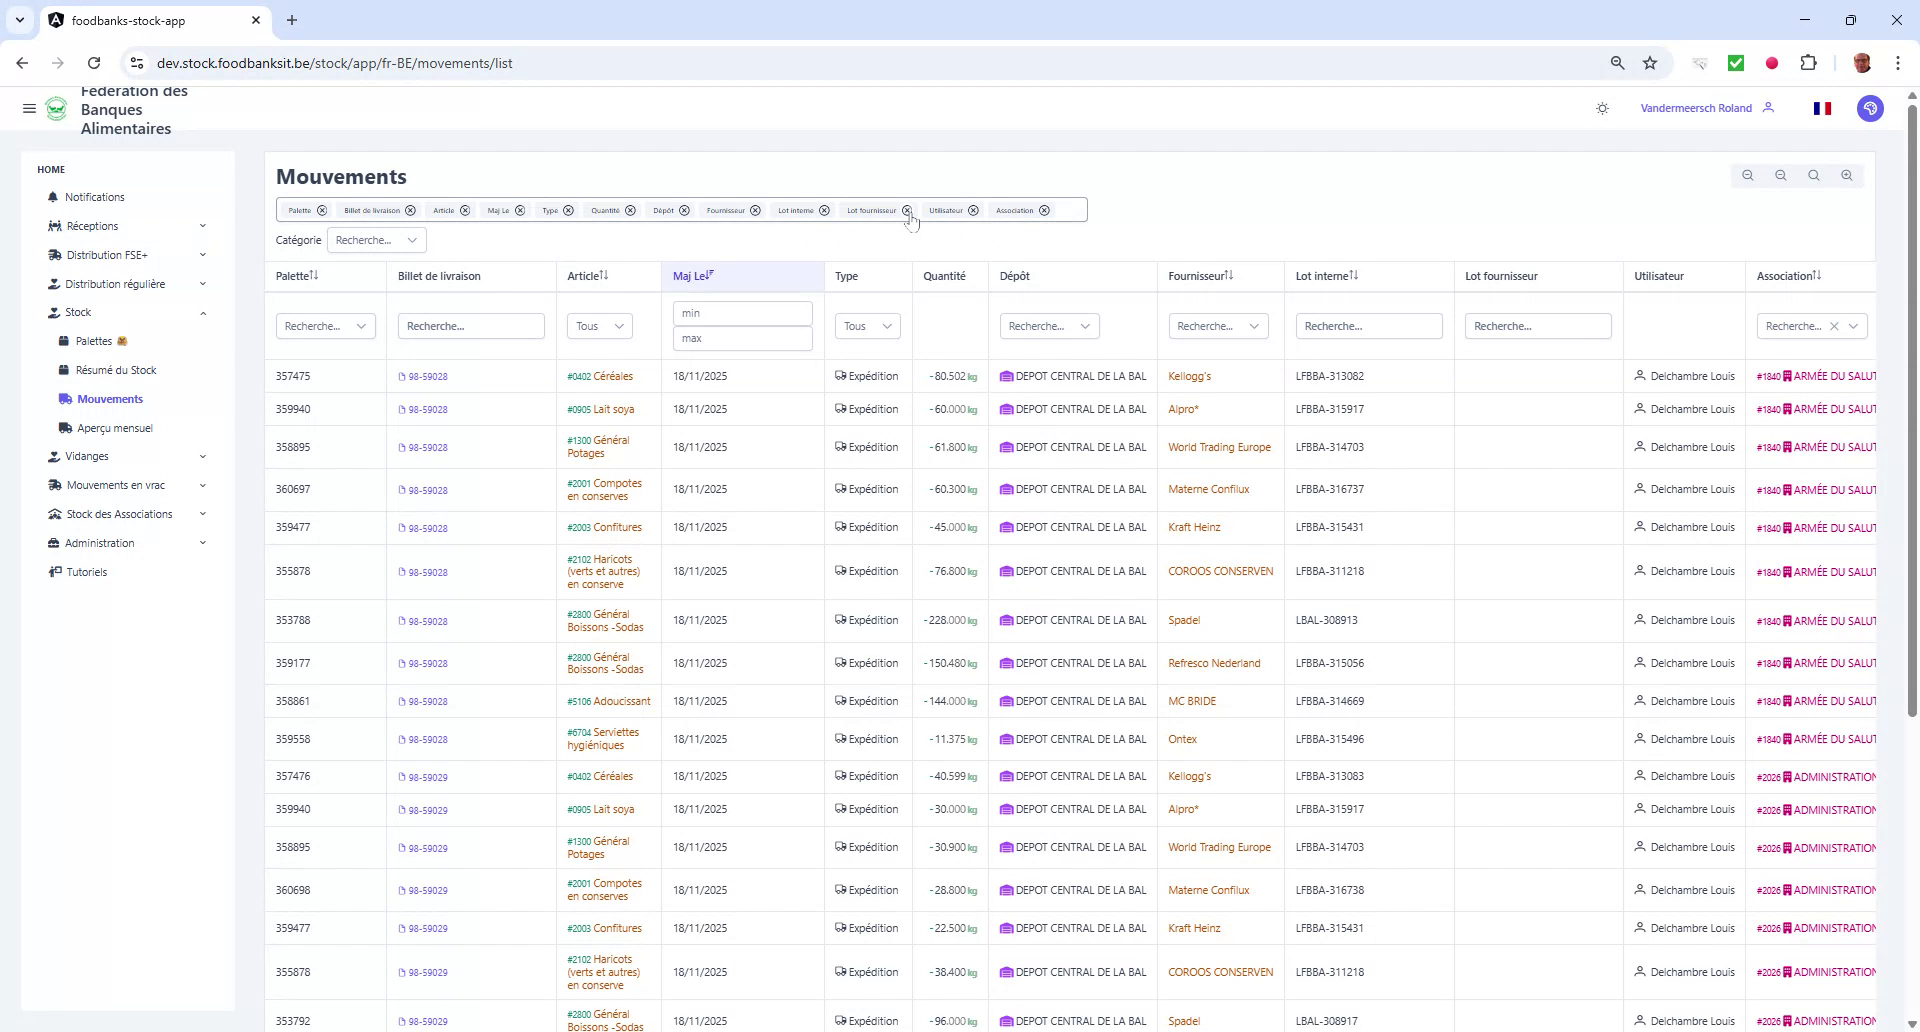Click the Banques Alimentaires logo

tap(57, 110)
